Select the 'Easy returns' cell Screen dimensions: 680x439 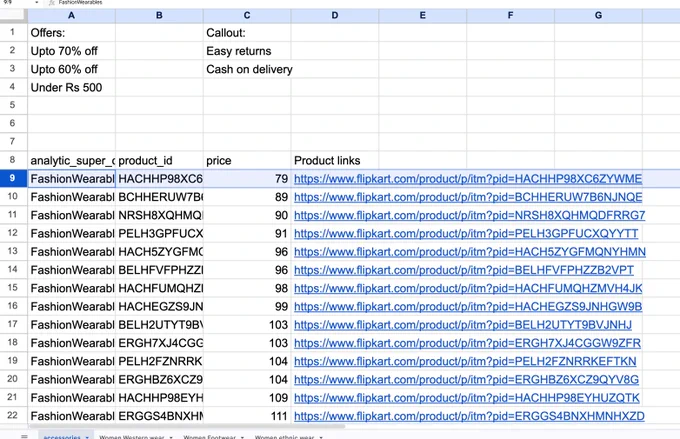[247, 51]
